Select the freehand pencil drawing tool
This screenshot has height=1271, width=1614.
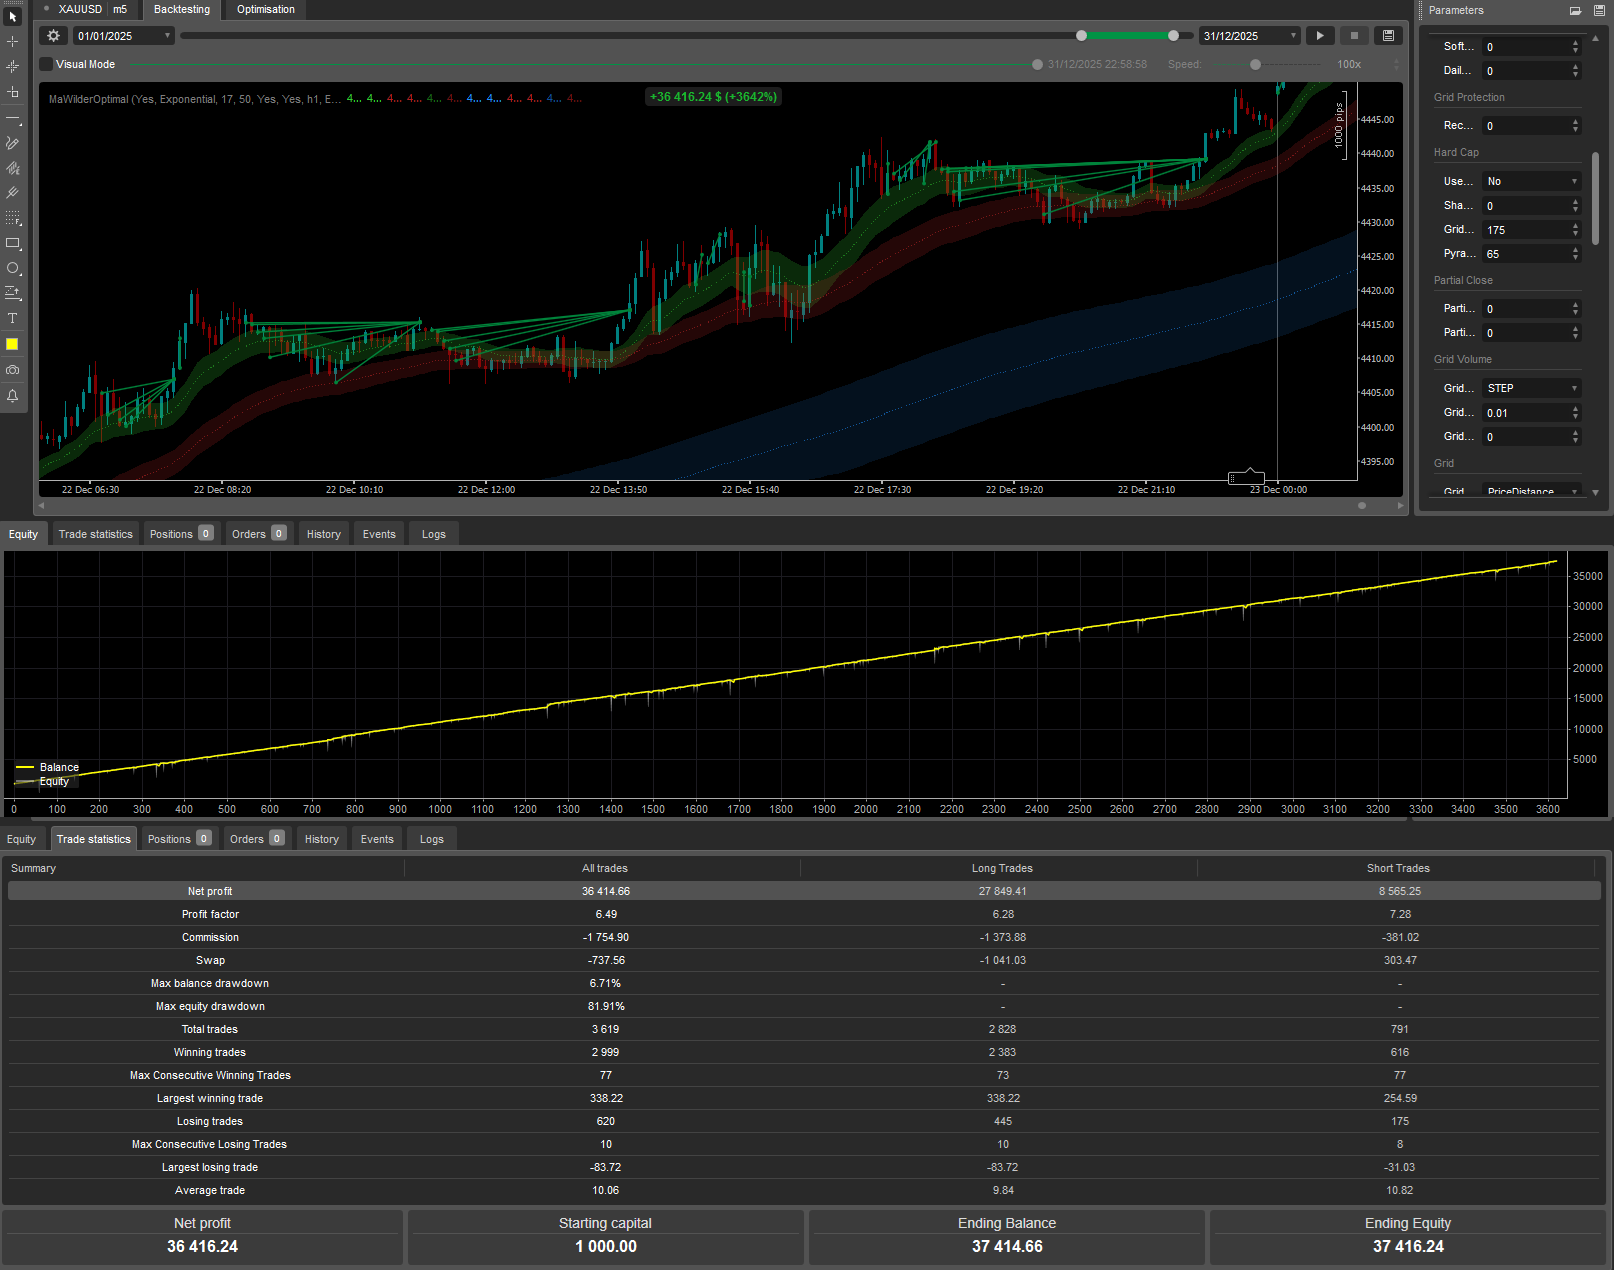(13, 143)
